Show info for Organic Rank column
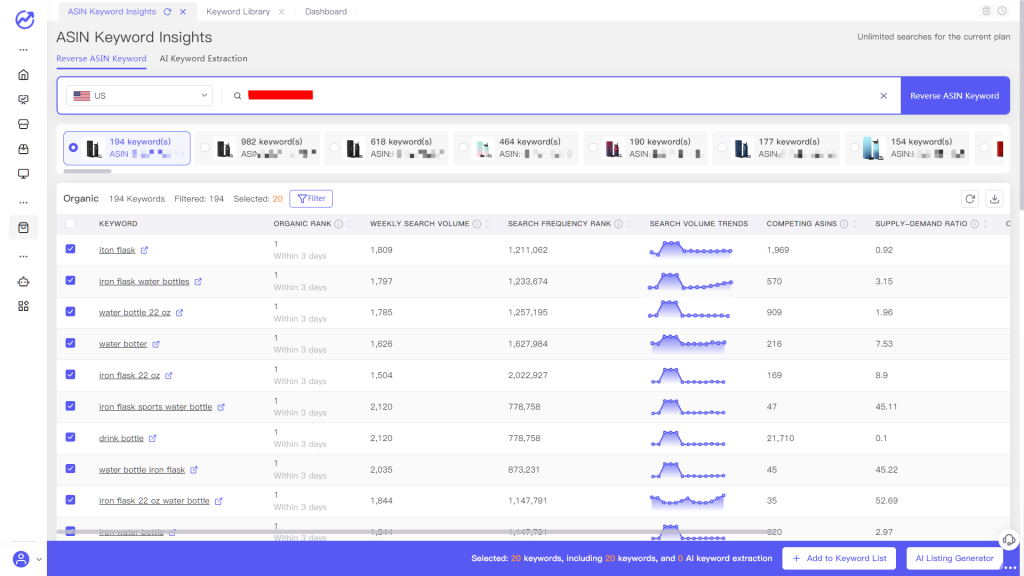Screen dimensions: 1024x576 coord(339,224)
